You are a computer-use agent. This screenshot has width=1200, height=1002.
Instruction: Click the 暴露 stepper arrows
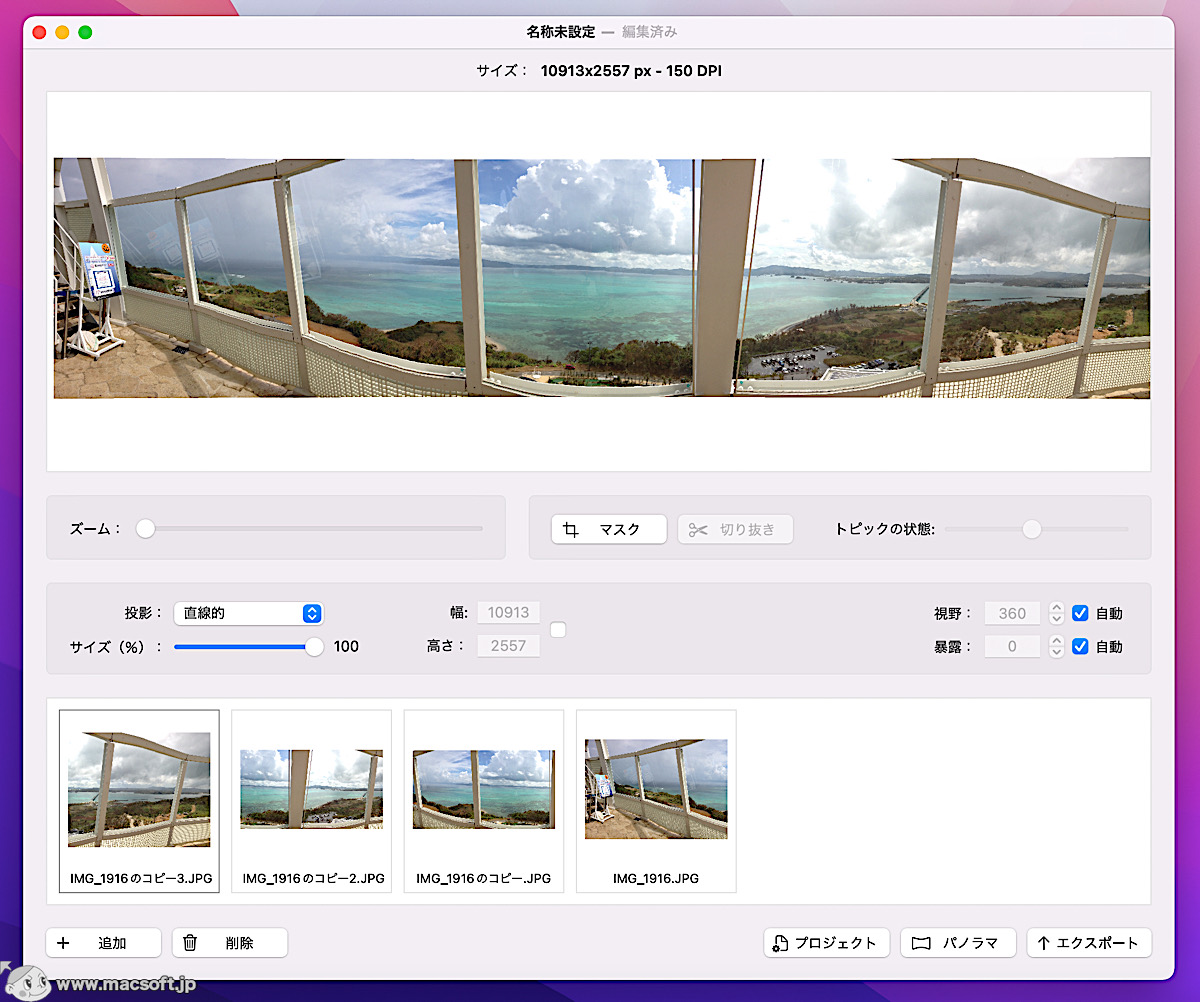point(1056,647)
